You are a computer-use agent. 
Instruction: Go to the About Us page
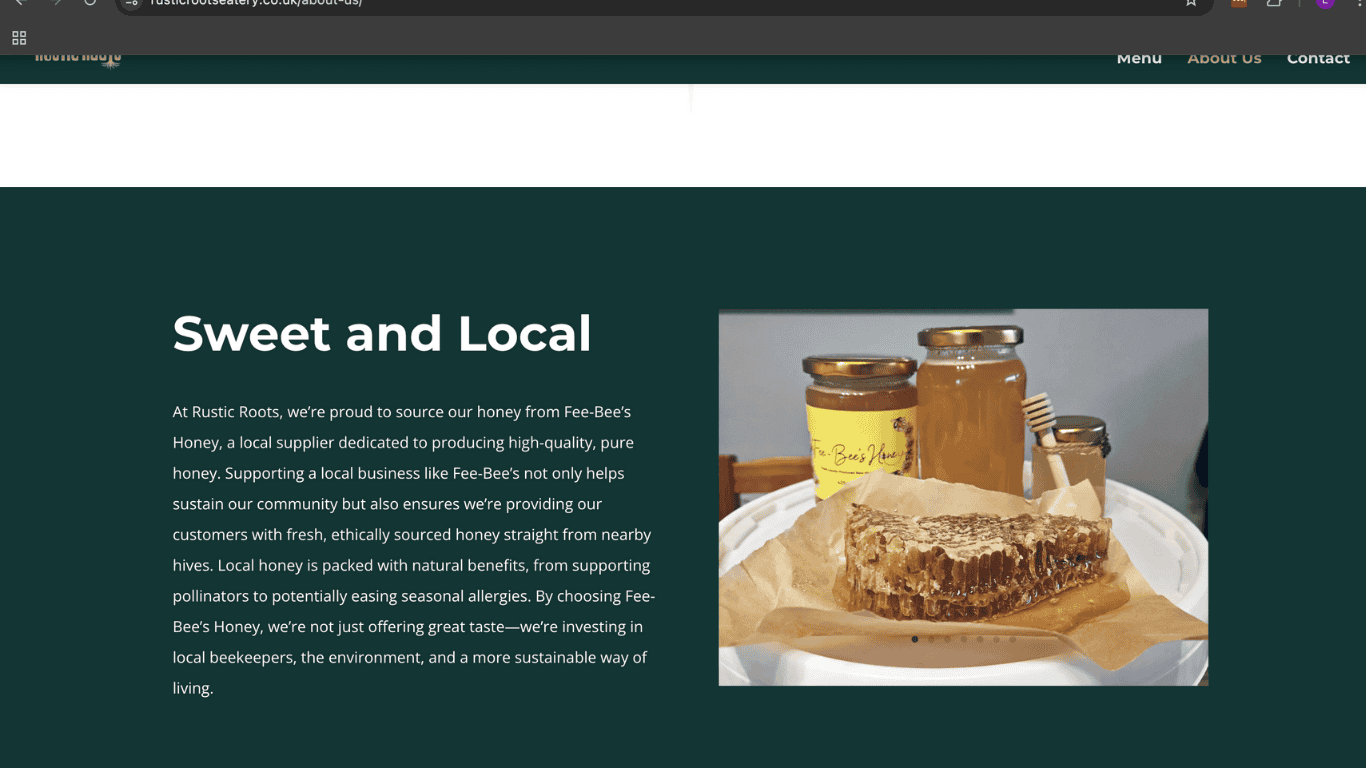1224,58
